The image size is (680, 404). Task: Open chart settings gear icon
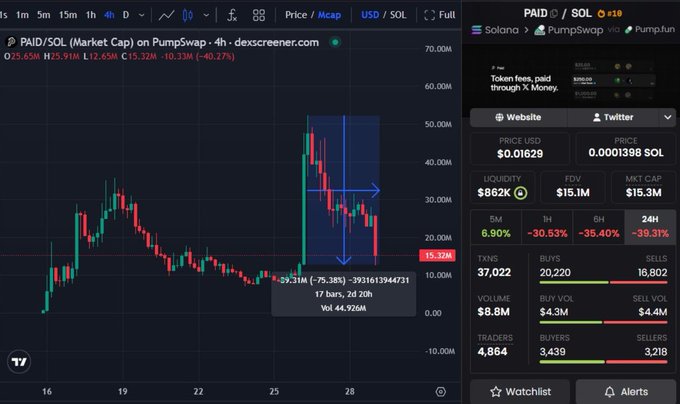441,392
